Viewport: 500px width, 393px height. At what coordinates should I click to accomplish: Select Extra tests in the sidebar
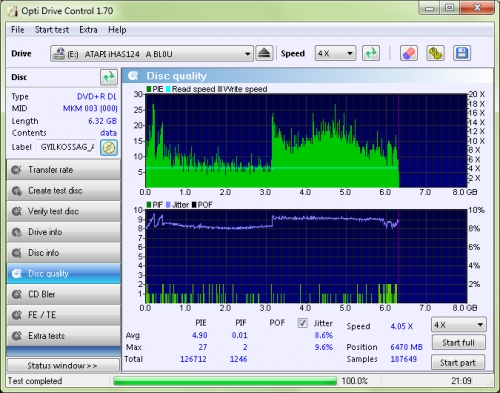(64, 336)
